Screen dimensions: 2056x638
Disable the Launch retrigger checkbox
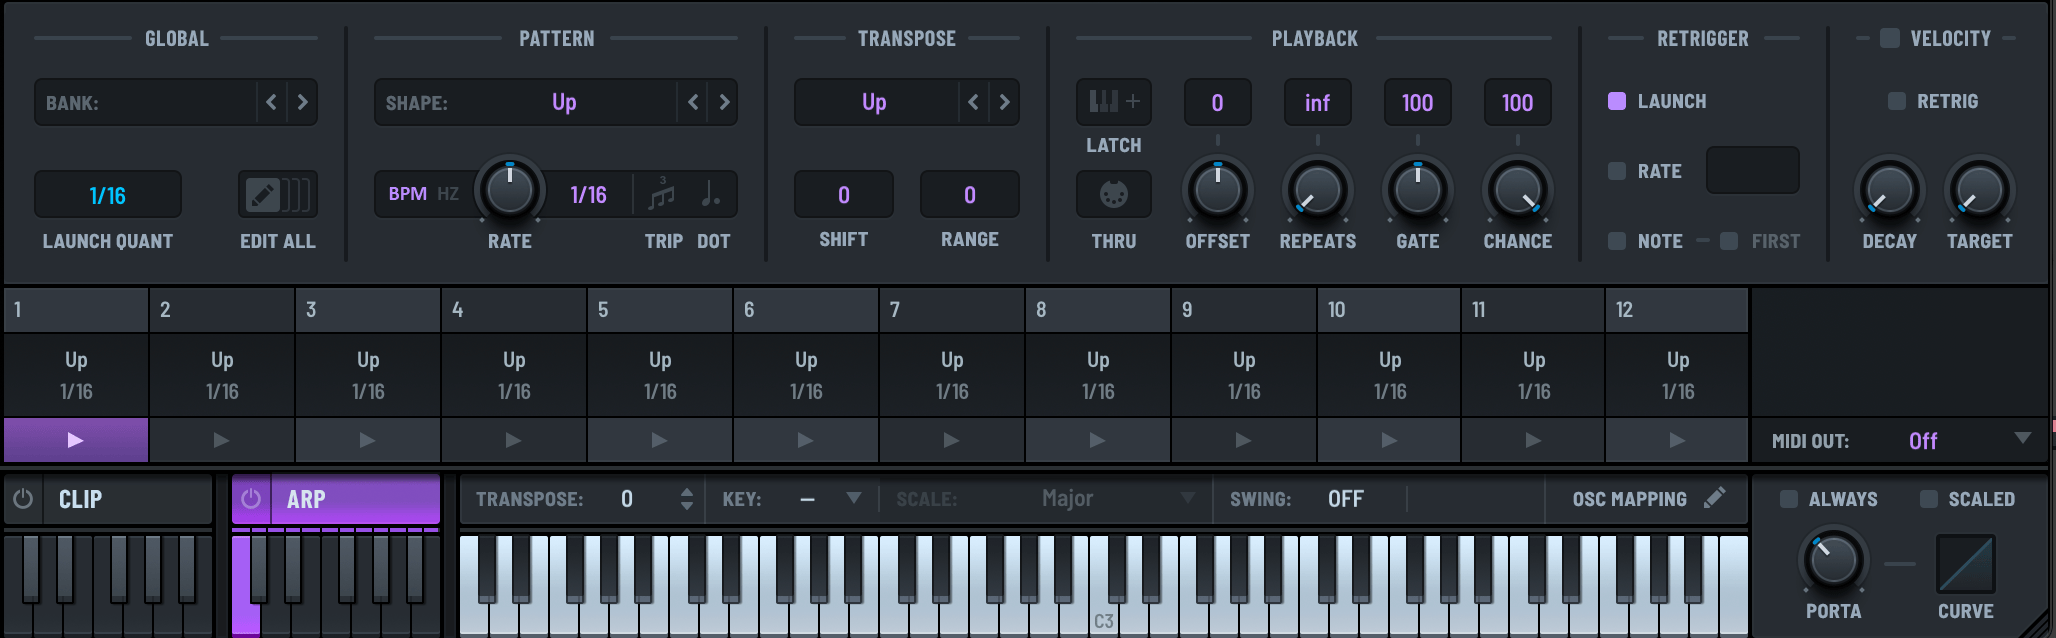point(1617,101)
